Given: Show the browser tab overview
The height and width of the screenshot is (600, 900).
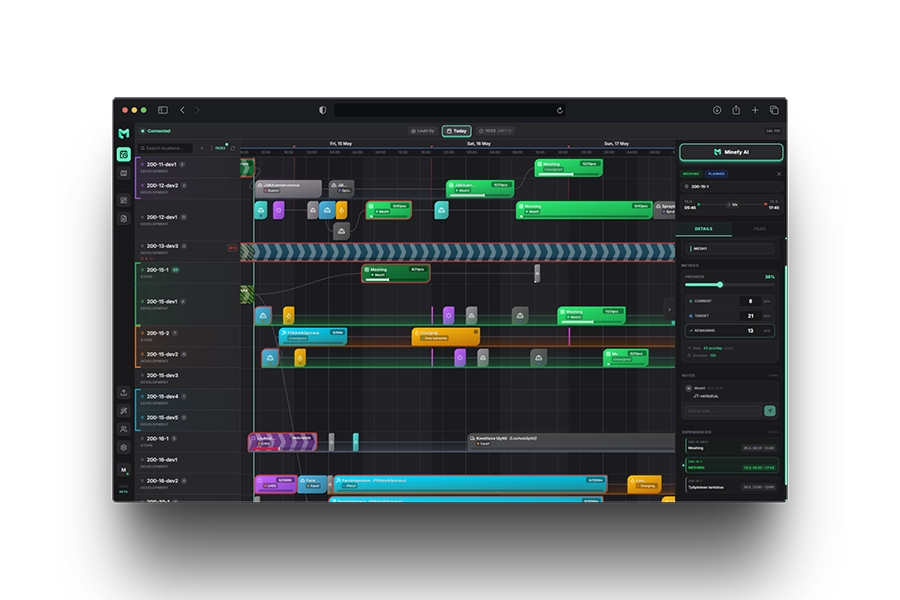Looking at the screenshot, I should [x=774, y=110].
